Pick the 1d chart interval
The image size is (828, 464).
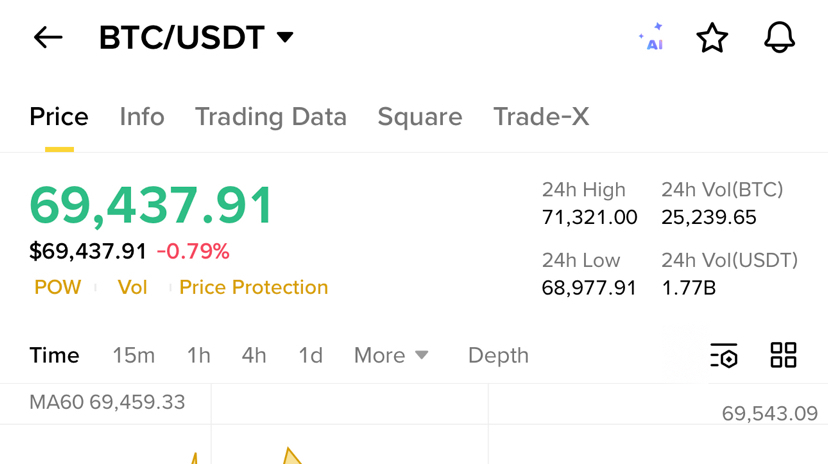click(310, 356)
